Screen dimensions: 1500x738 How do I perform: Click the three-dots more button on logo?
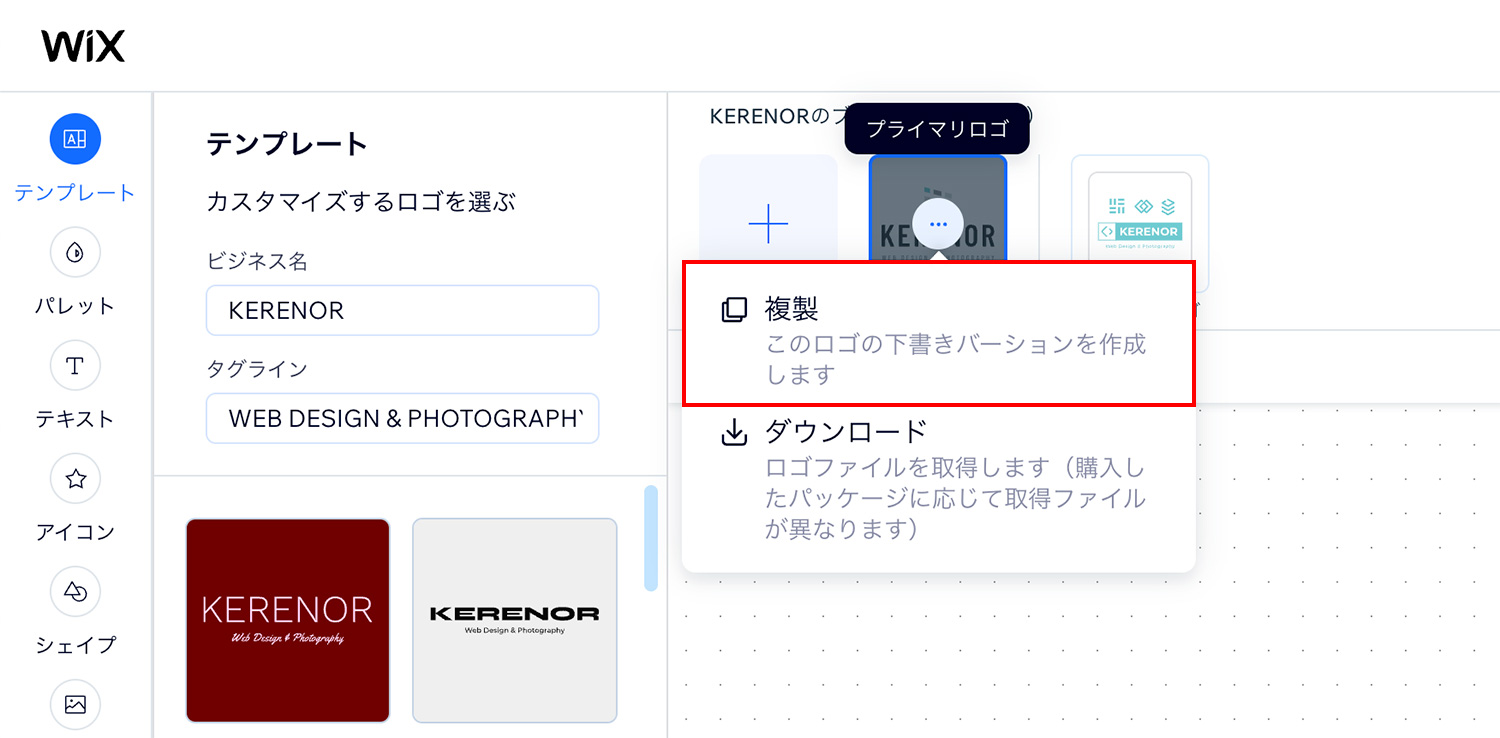point(938,224)
